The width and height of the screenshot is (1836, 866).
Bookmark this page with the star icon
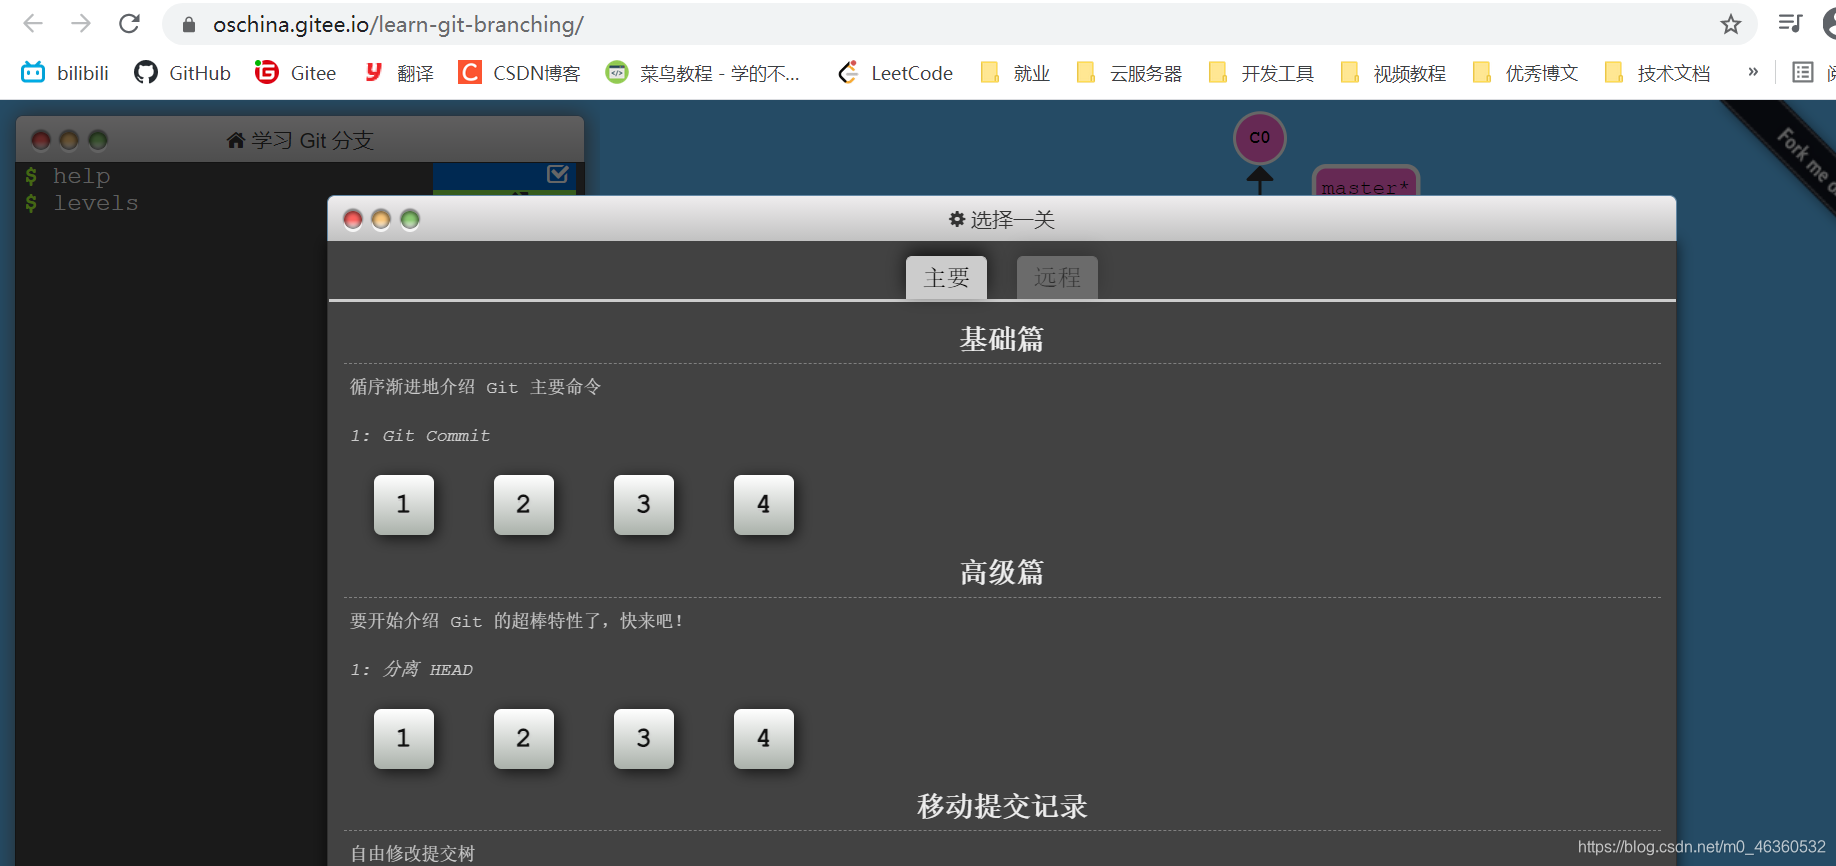pyautogui.click(x=1731, y=25)
